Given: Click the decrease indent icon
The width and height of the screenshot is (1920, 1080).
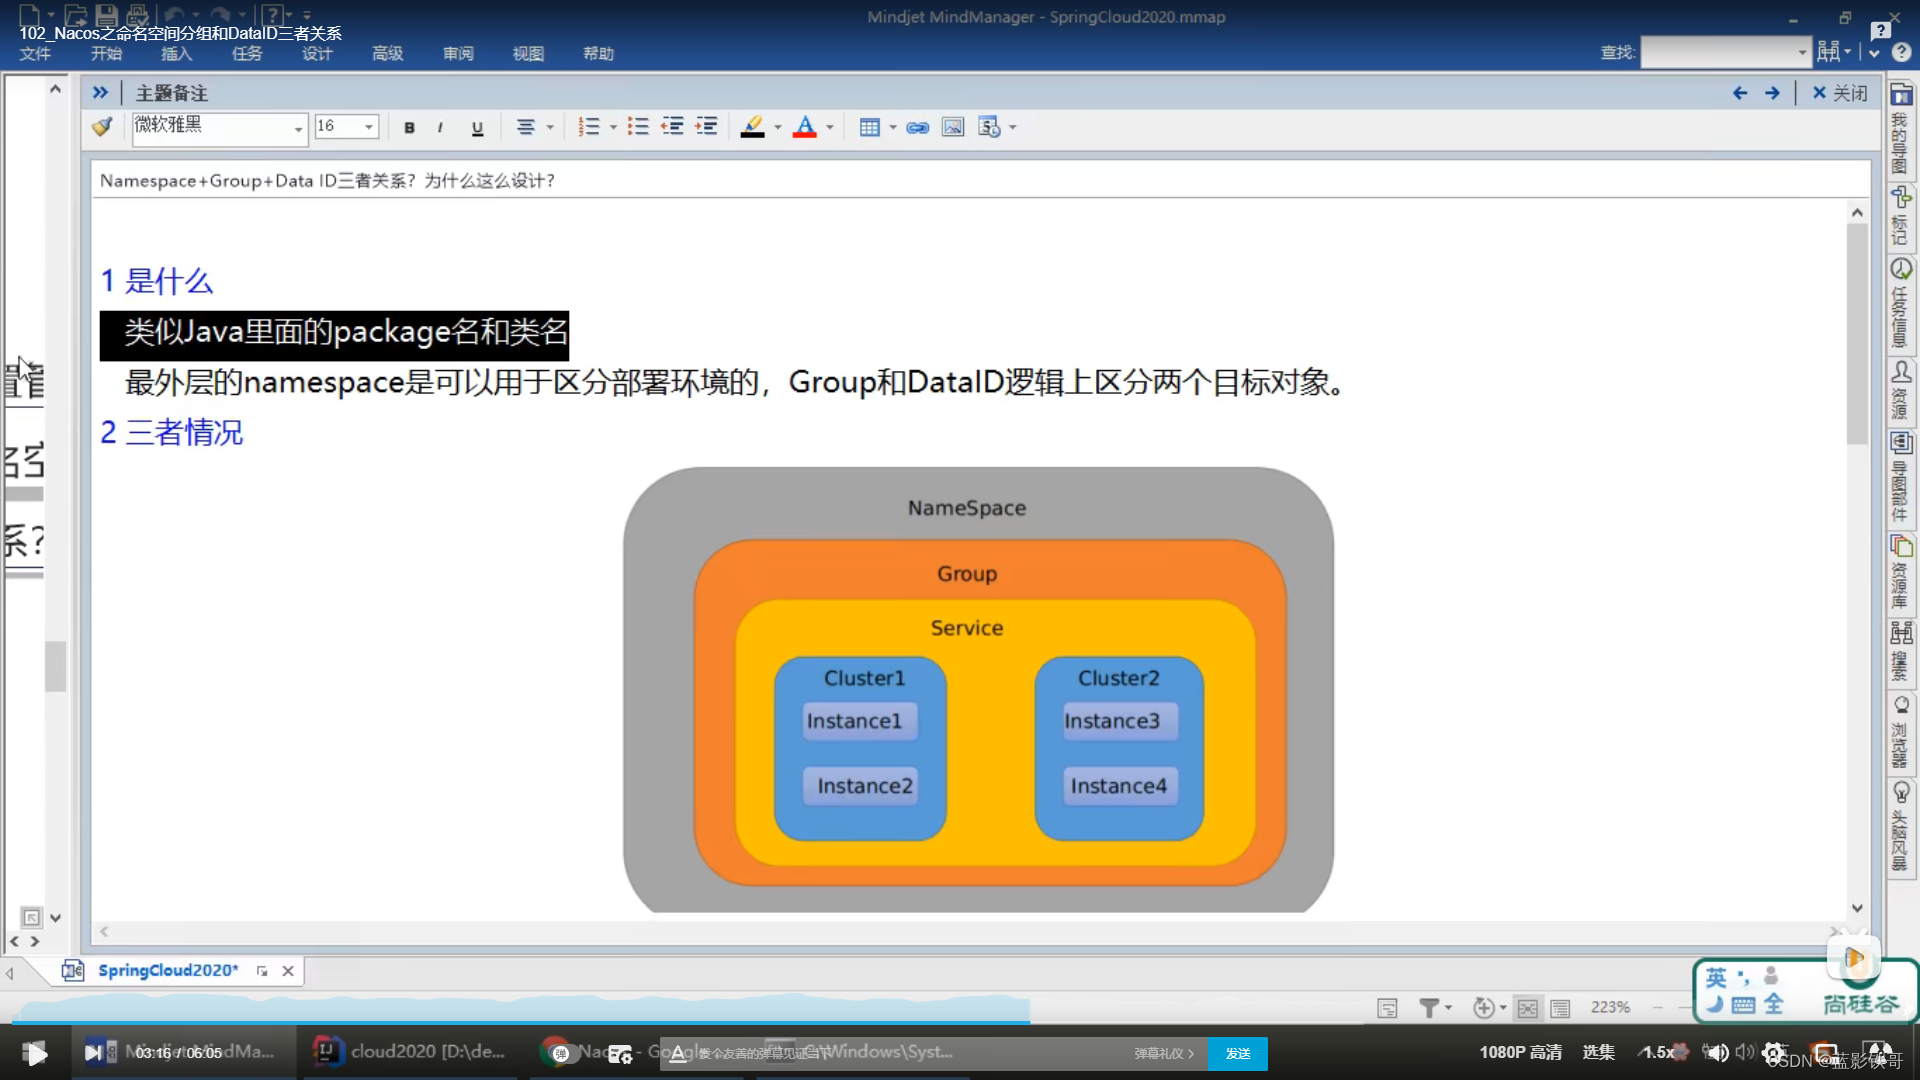Looking at the screenshot, I should pos(672,126).
